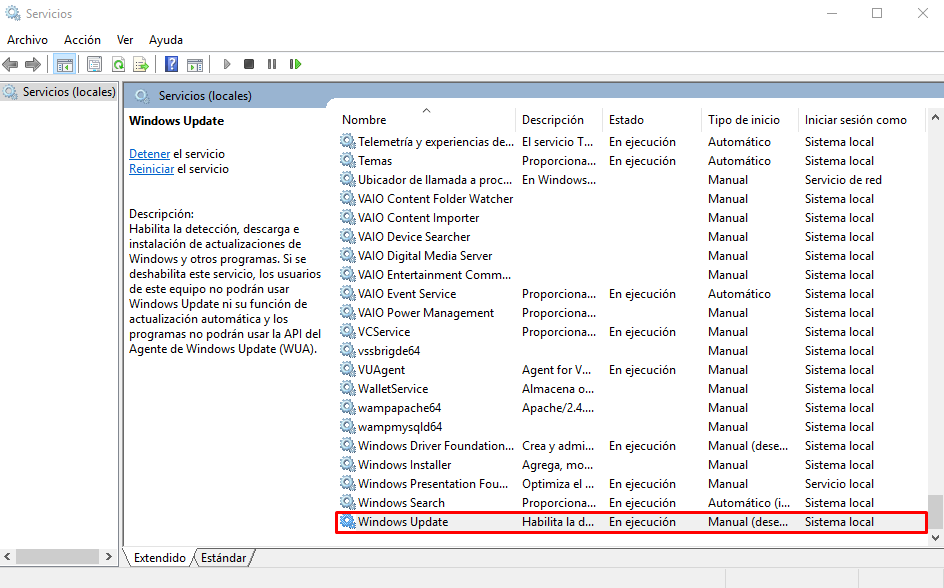Image resolution: width=944 pixels, height=588 pixels.
Task: Select the VAIO Content Importer service
Action: (x=631, y=217)
